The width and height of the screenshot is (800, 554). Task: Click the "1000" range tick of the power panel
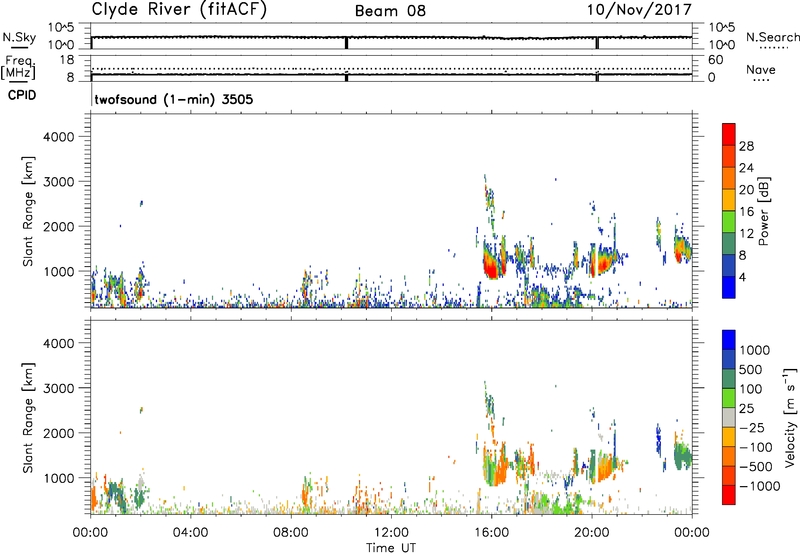pos(58,271)
